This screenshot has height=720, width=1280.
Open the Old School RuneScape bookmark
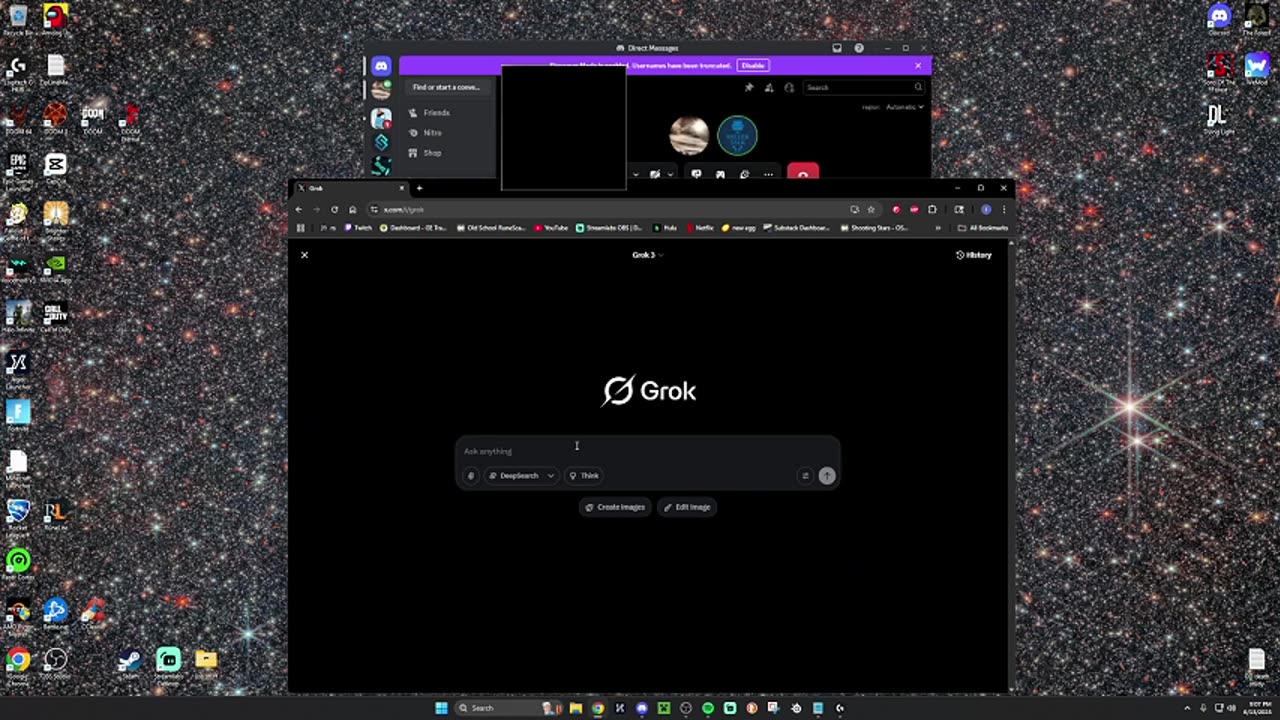coord(490,228)
